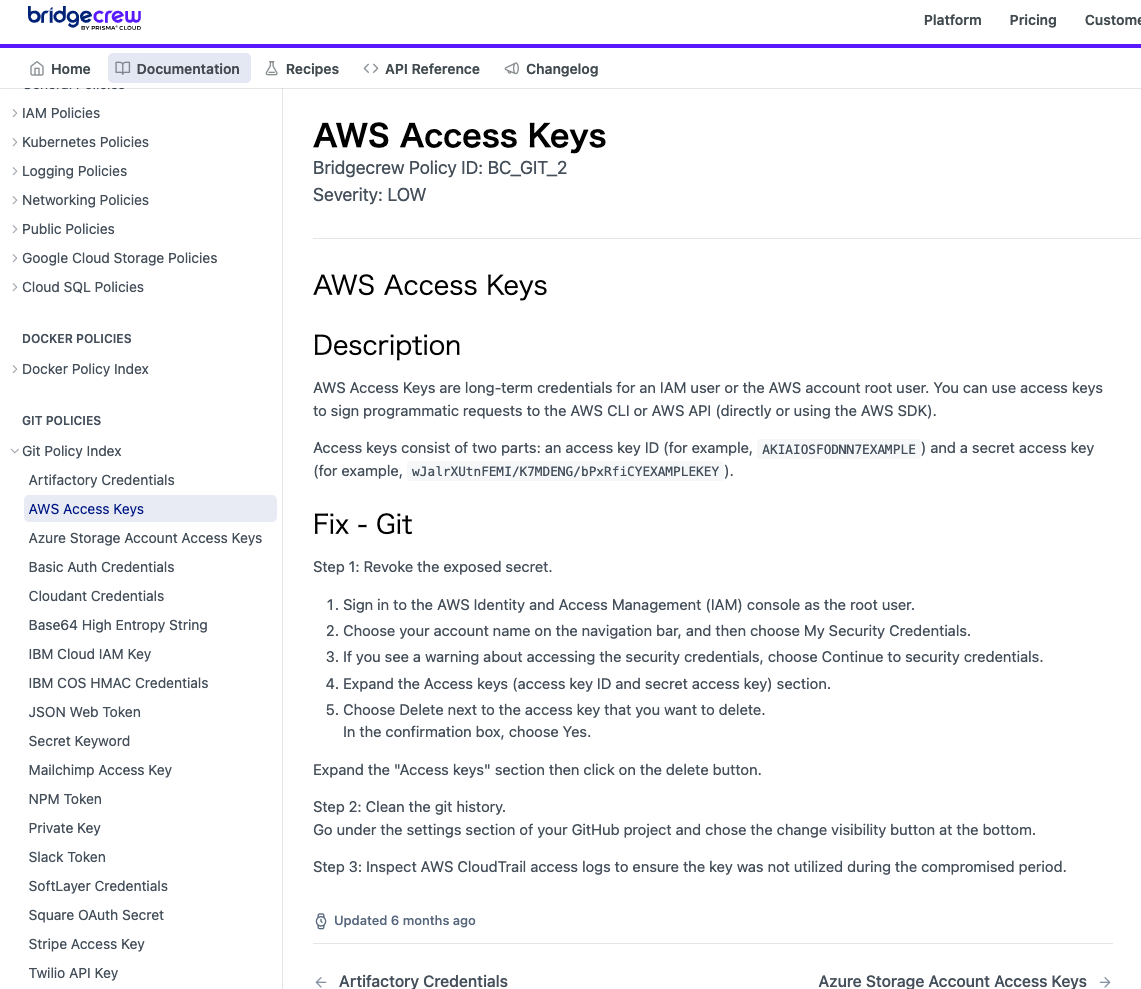Expand the Kubernetes Policies section
This screenshot has height=989, width=1141.
pyautogui.click(x=15, y=142)
